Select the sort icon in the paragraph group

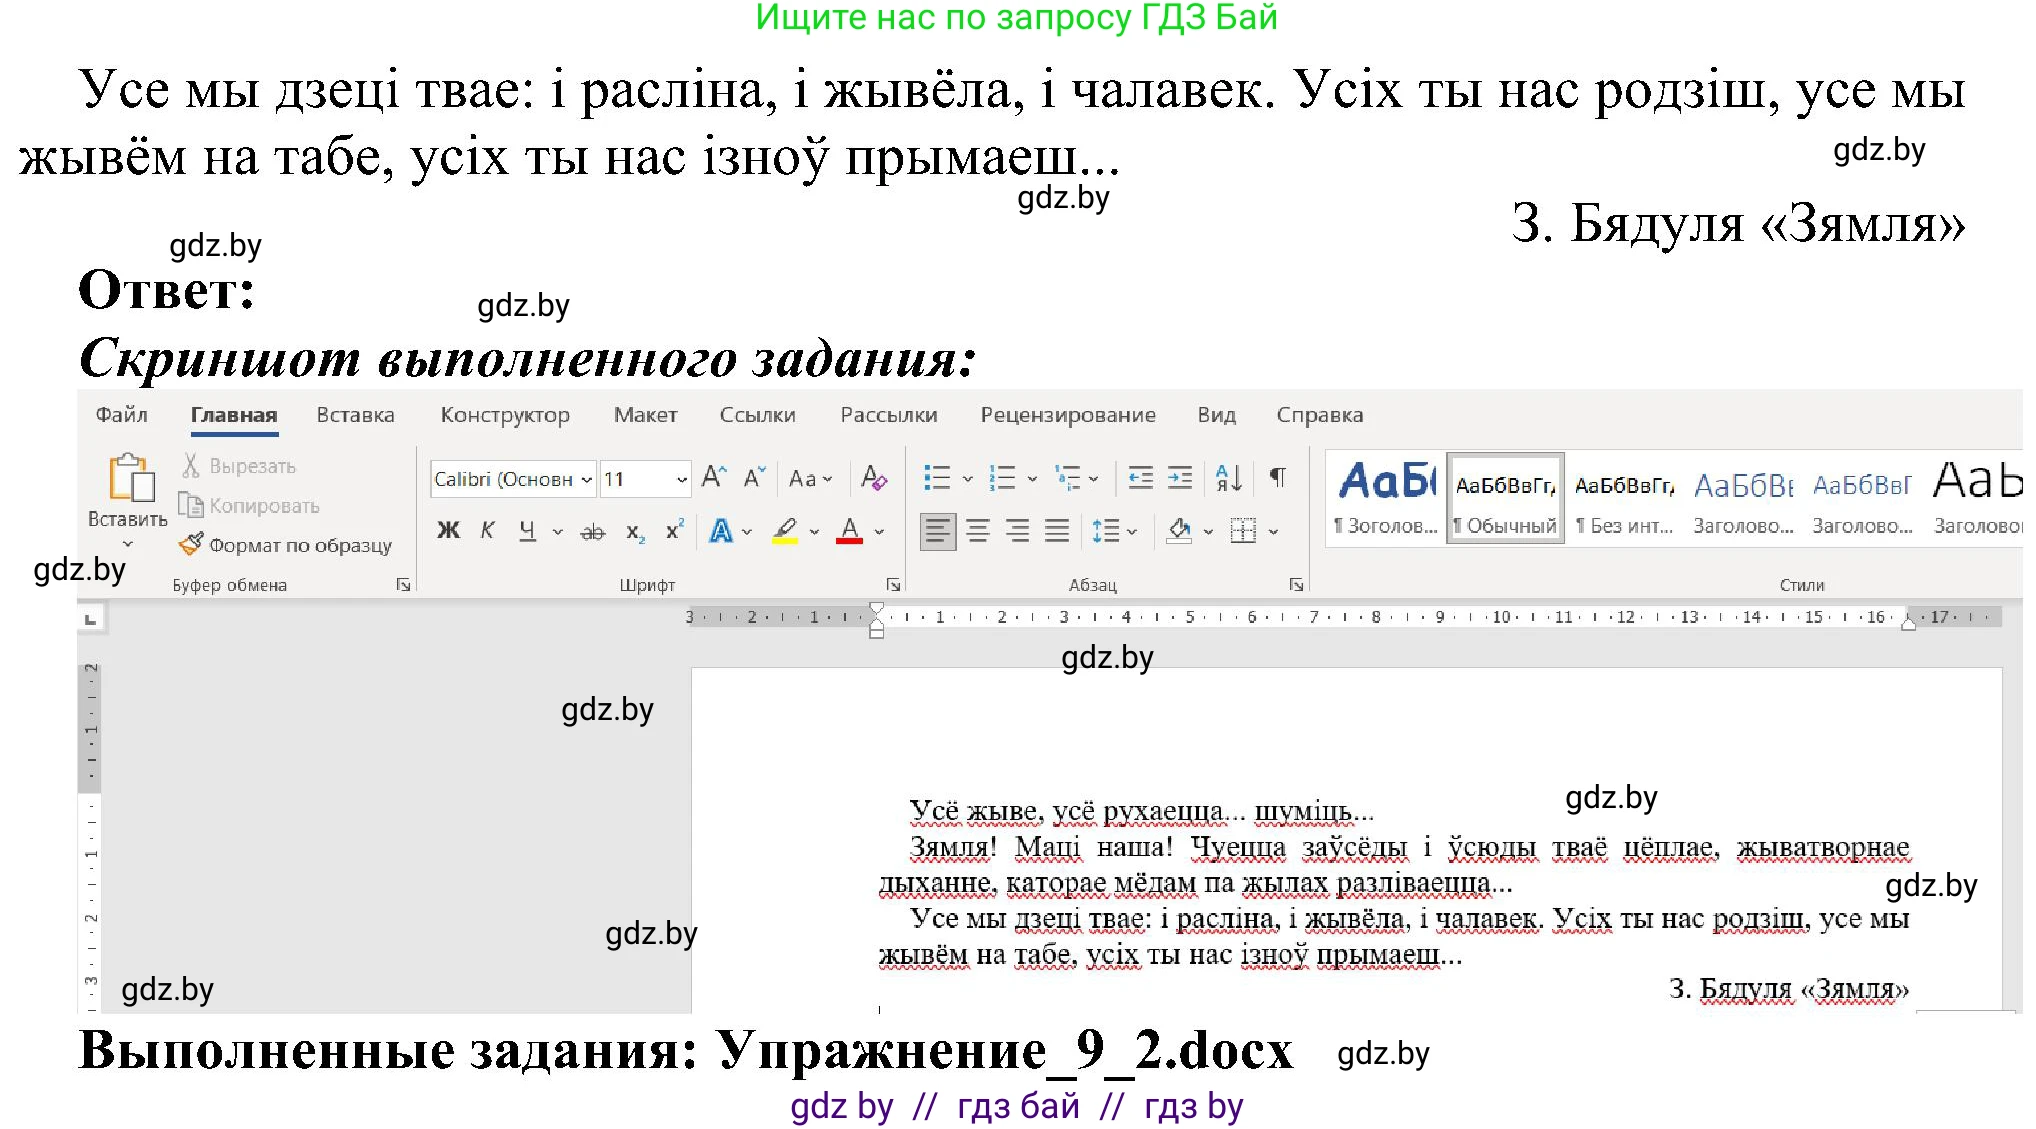1228,478
